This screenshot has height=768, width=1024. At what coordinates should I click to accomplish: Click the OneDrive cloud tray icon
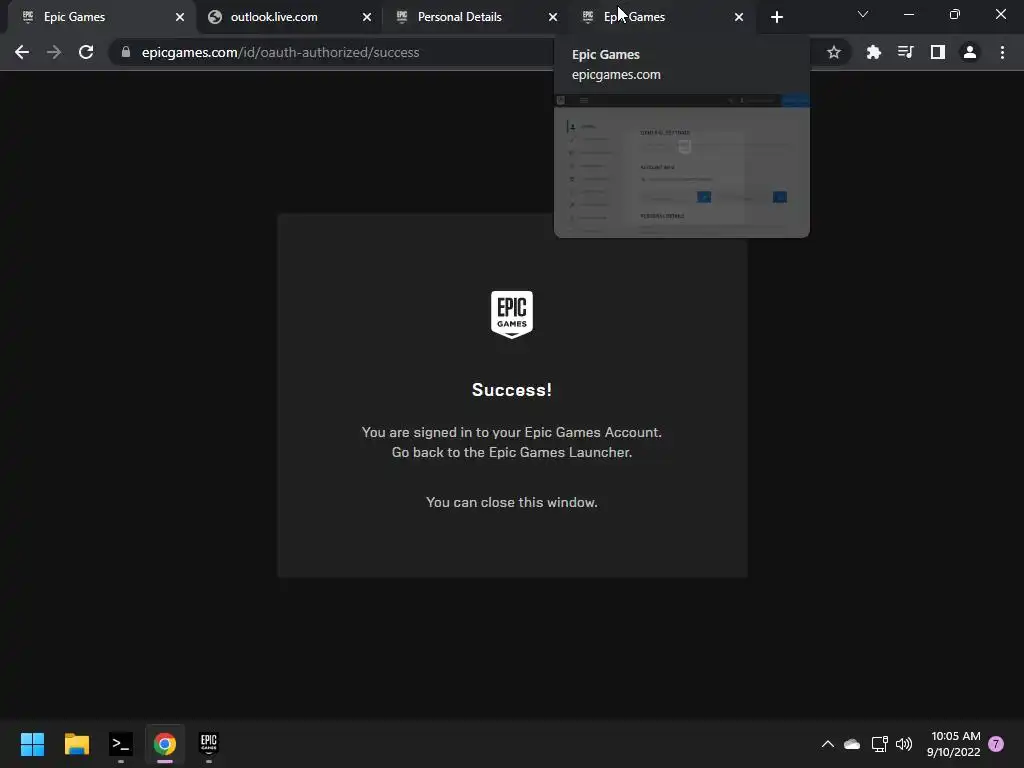coord(852,744)
